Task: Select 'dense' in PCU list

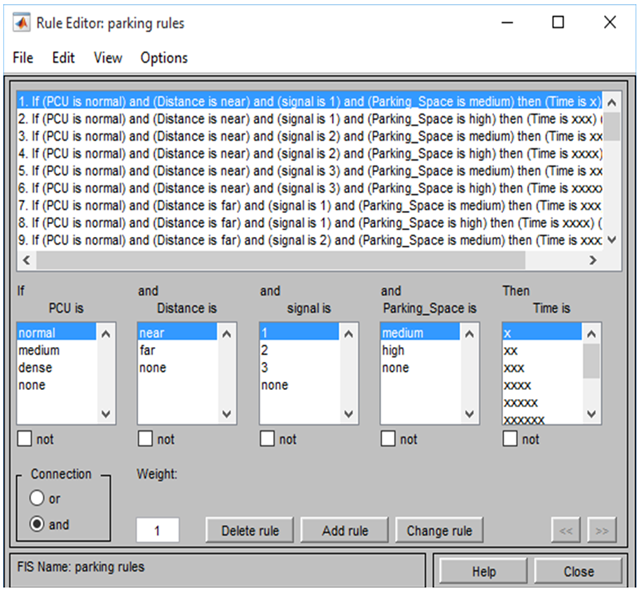Action: [x=35, y=368]
